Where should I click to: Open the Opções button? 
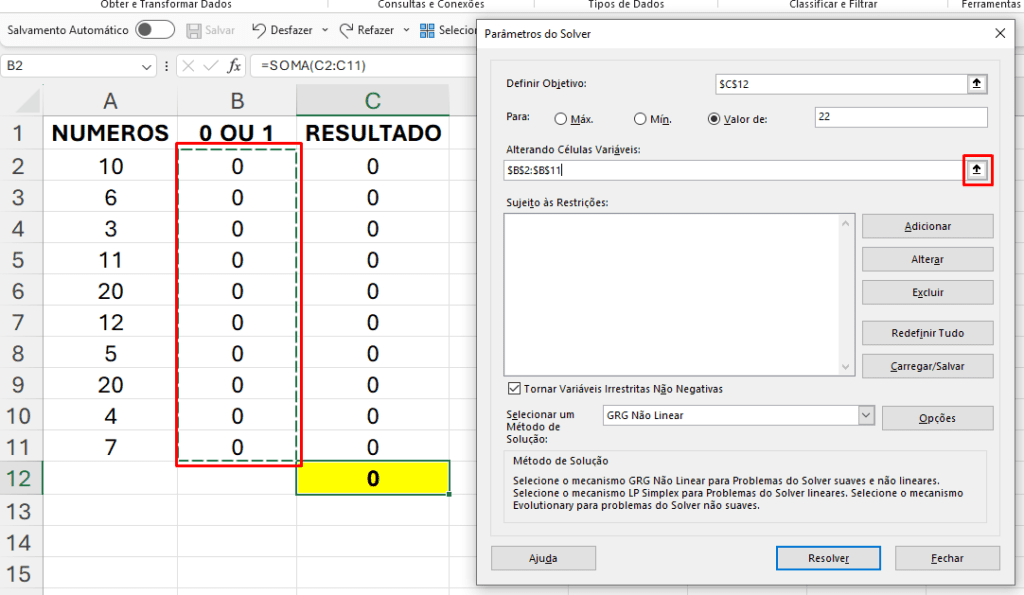point(937,418)
